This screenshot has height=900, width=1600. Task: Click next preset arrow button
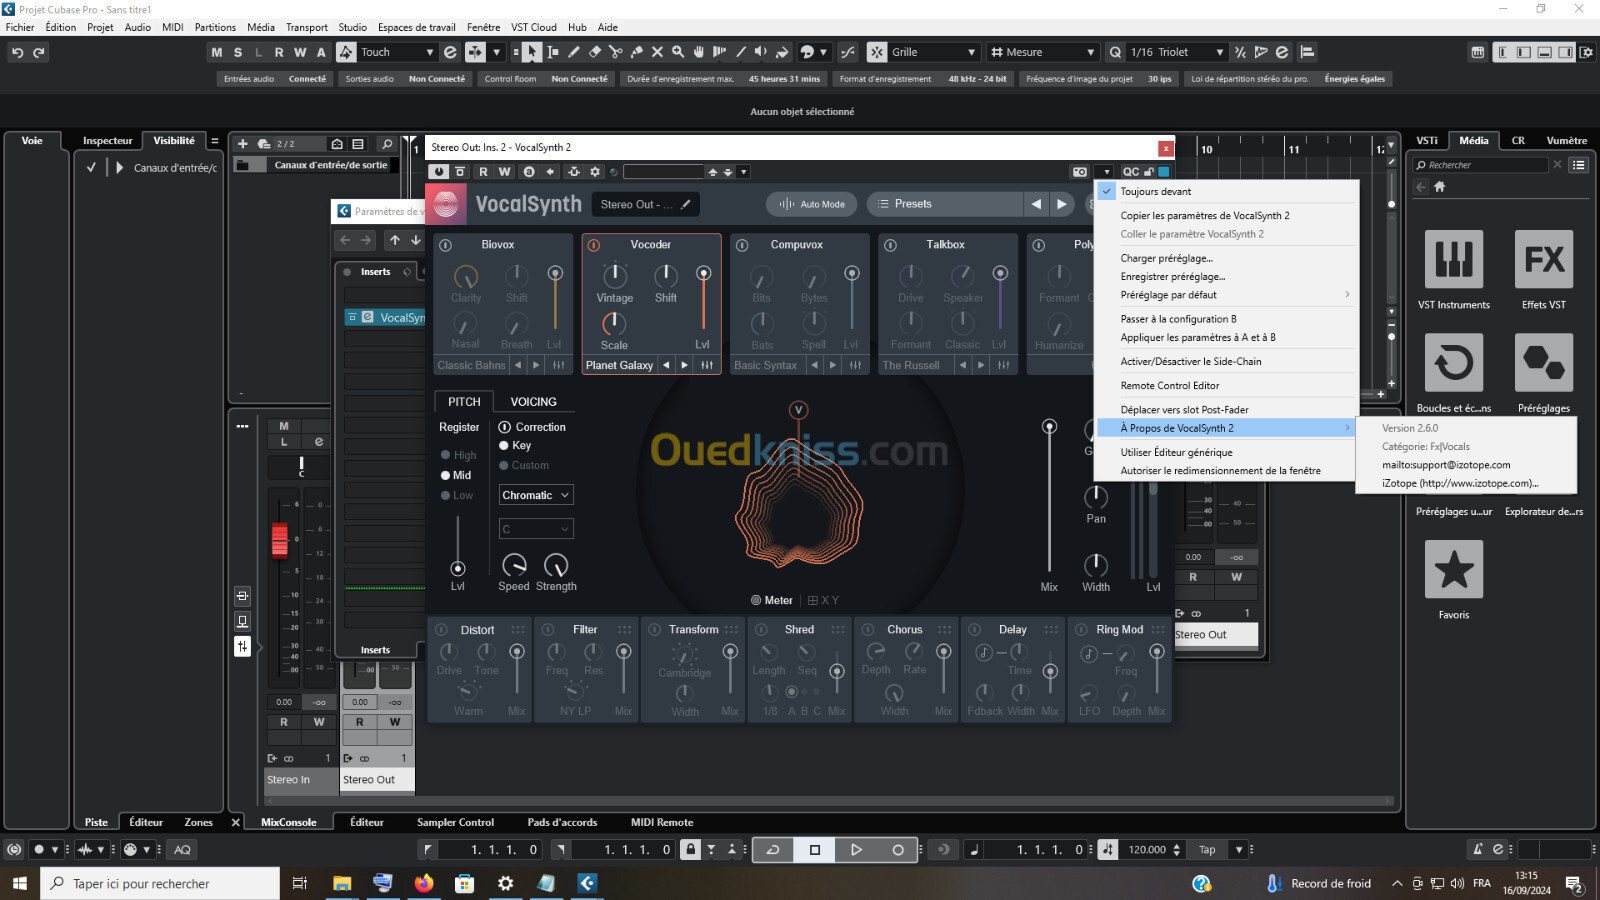pyautogui.click(x=1062, y=204)
